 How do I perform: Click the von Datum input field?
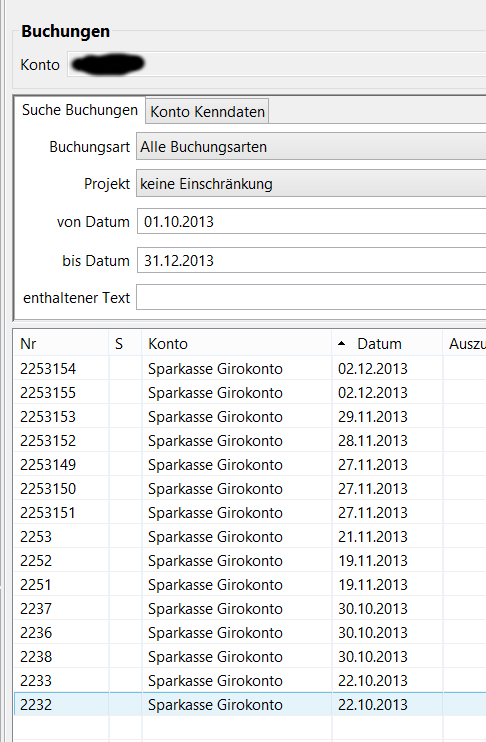coord(311,221)
